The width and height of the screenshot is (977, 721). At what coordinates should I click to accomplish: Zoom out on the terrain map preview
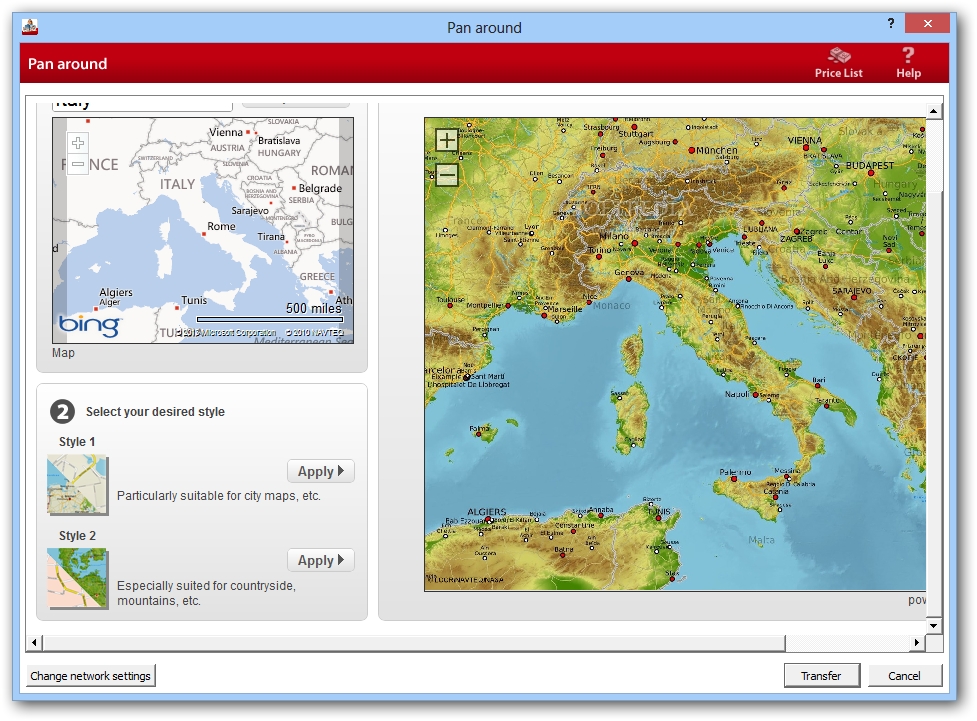(447, 174)
